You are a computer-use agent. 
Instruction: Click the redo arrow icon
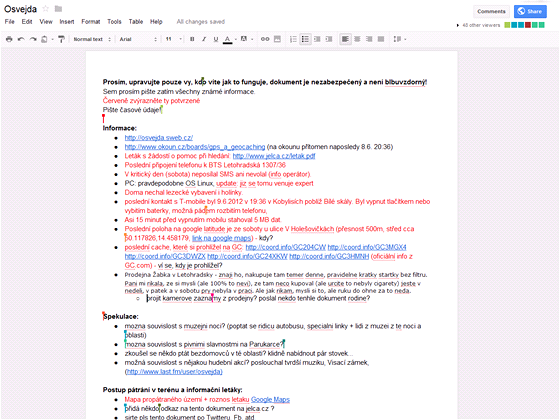point(33,39)
